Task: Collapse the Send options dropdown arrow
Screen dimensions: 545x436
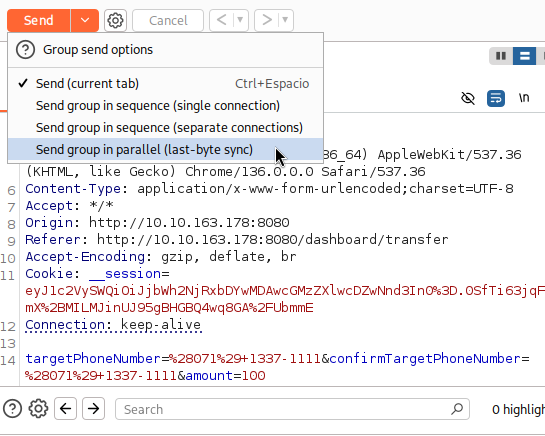Action: 85,21
